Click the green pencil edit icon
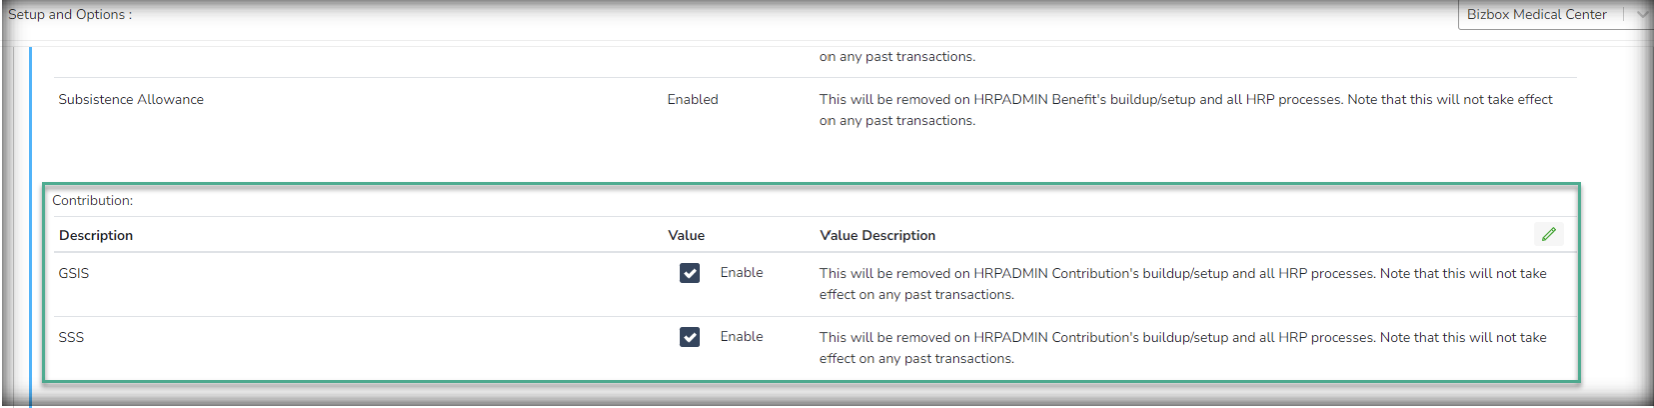The width and height of the screenshot is (1654, 408). pyautogui.click(x=1548, y=234)
